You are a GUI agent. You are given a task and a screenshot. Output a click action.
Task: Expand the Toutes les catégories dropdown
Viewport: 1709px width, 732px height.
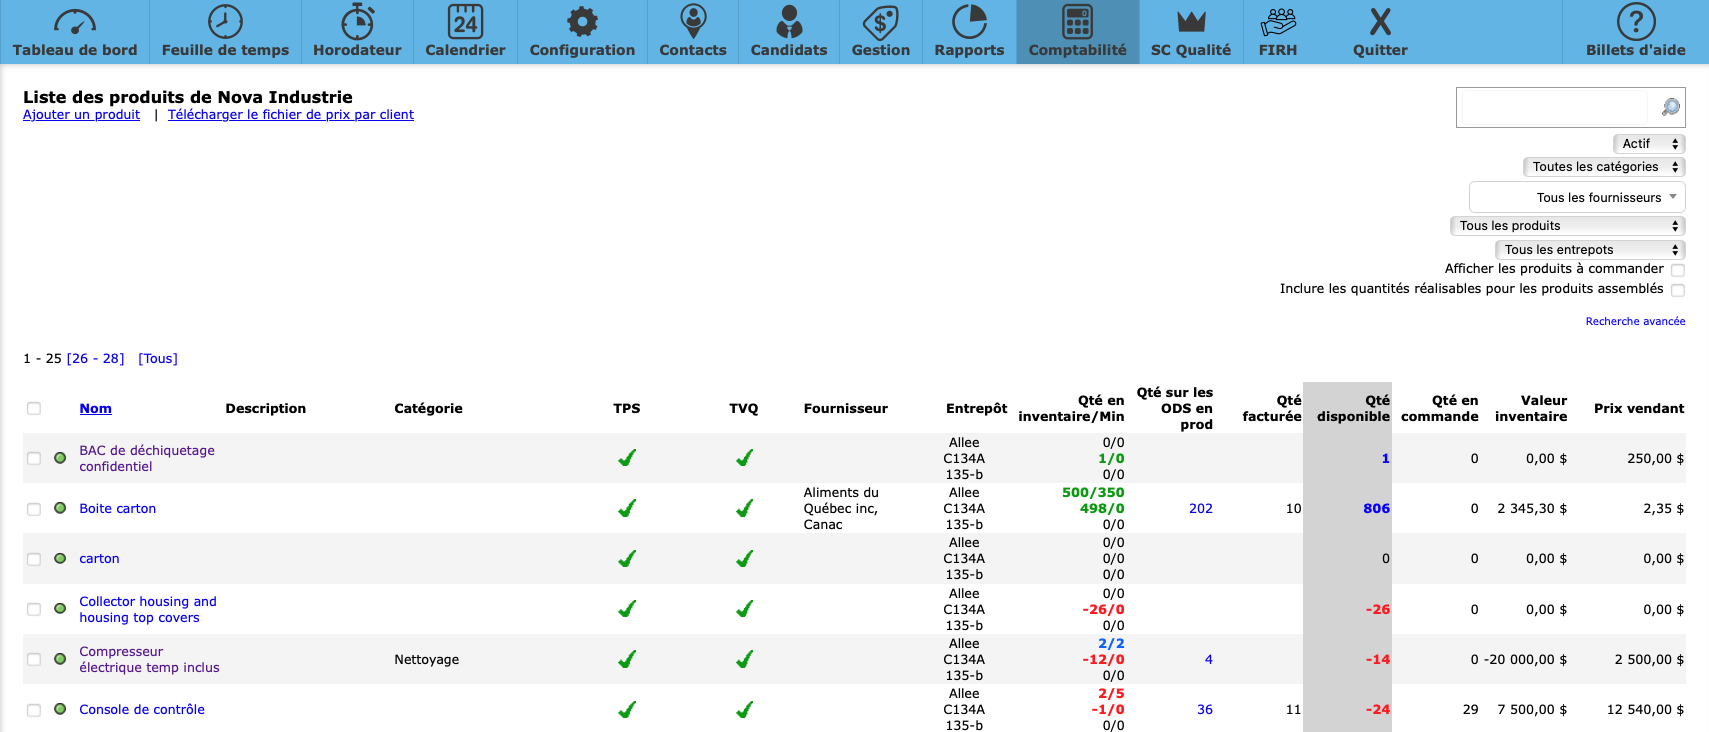pyautogui.click(x=1603, y=167)
